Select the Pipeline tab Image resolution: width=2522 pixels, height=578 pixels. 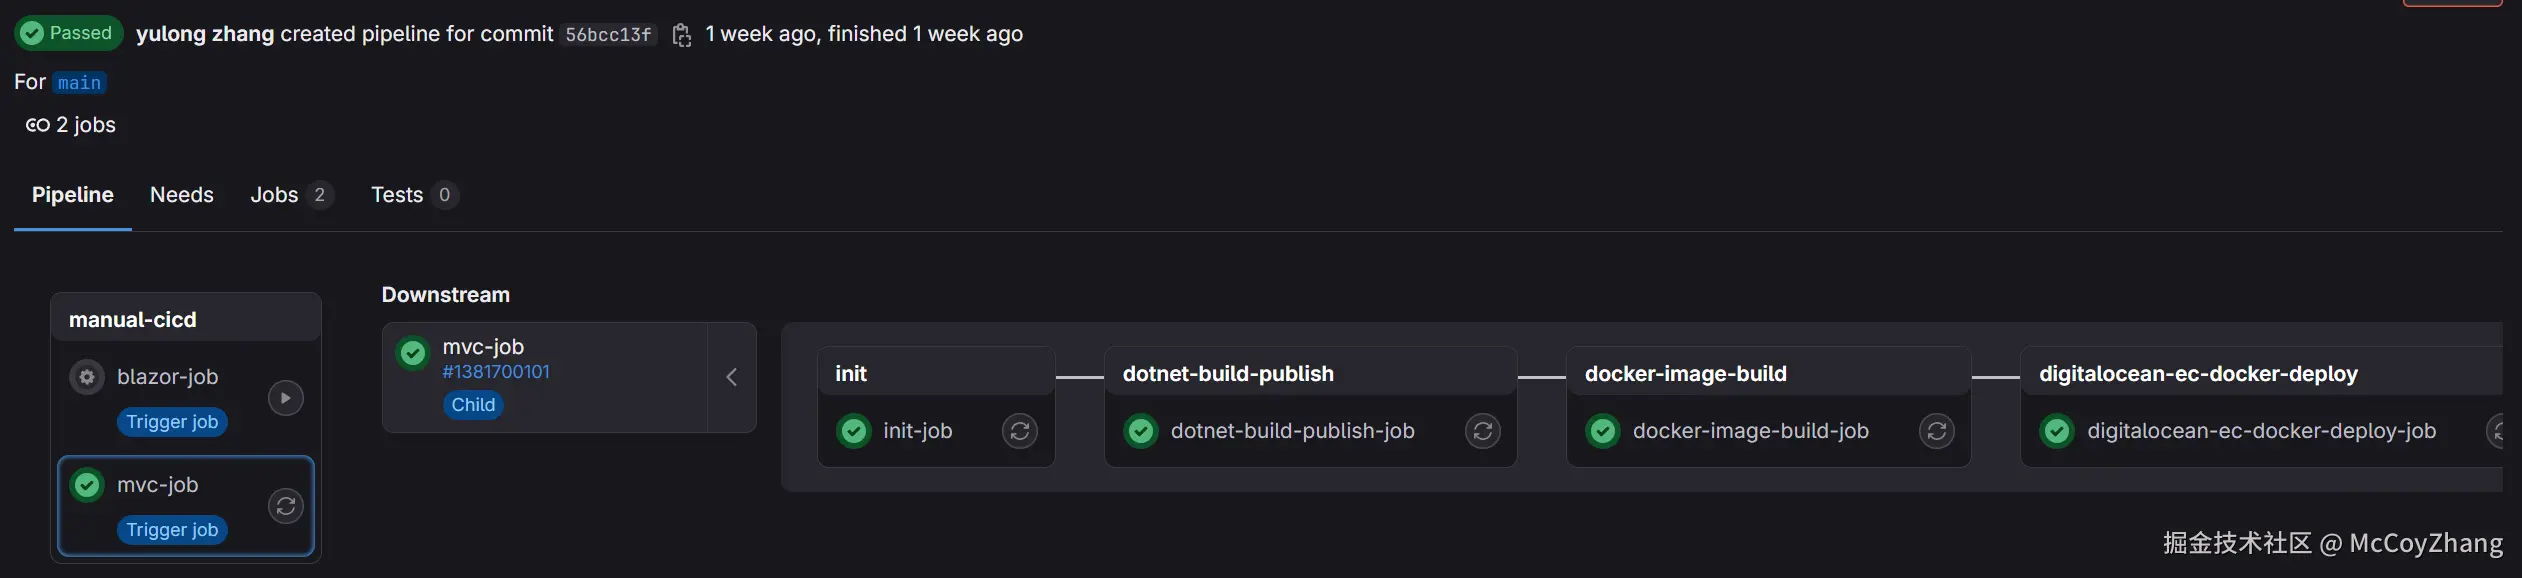pyautogui.click(x=73, y=195)
